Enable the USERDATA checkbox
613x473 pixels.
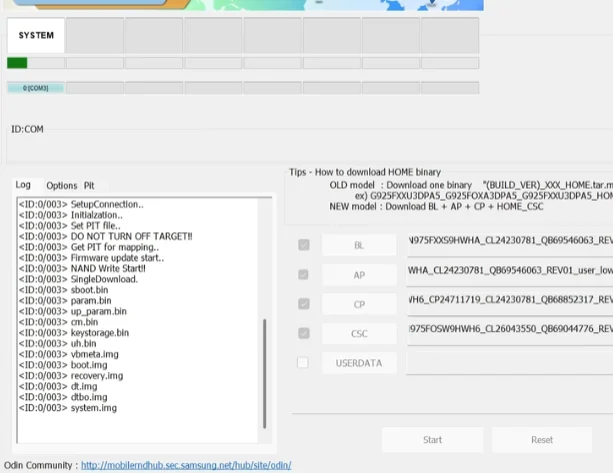tap(303, 362)
